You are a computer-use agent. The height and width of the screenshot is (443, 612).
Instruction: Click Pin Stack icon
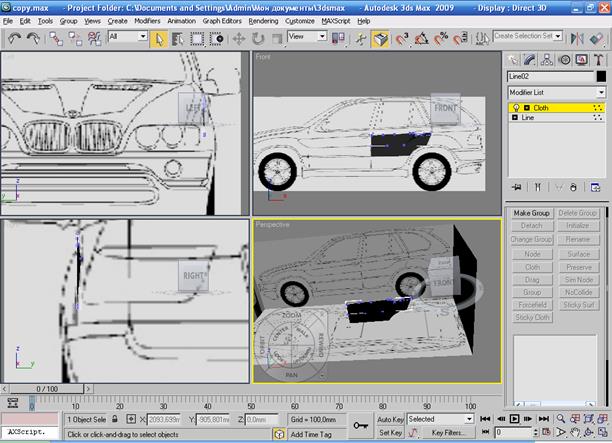coord(516,187)
